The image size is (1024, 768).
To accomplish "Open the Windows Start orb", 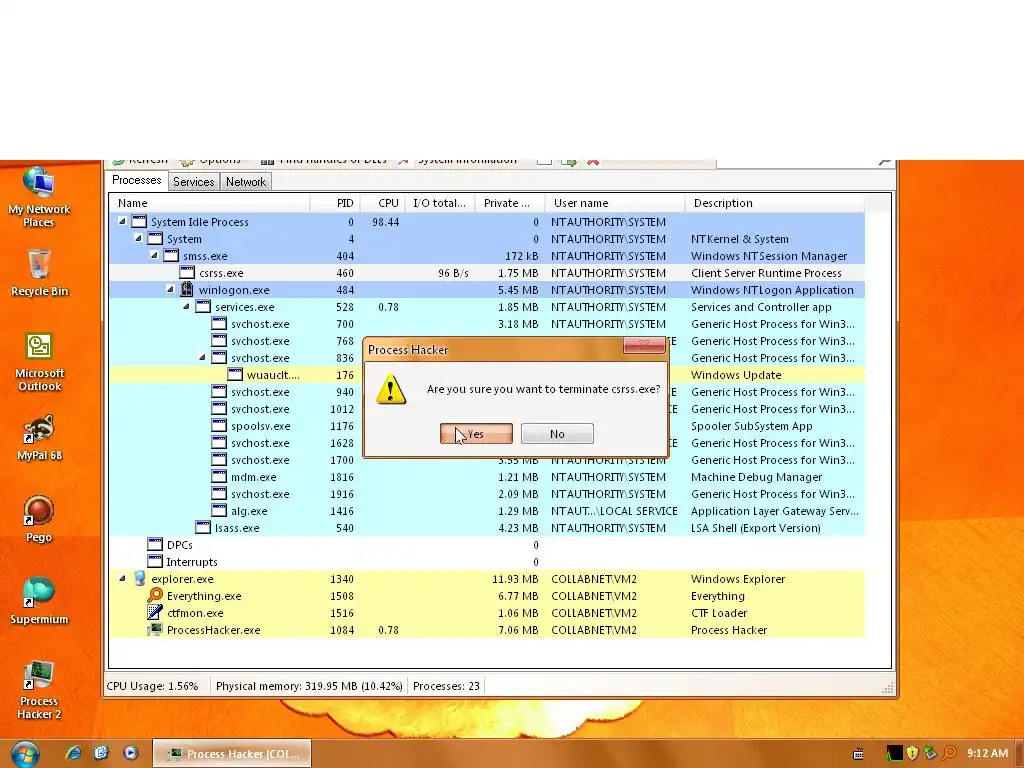I will pos(25,754).
